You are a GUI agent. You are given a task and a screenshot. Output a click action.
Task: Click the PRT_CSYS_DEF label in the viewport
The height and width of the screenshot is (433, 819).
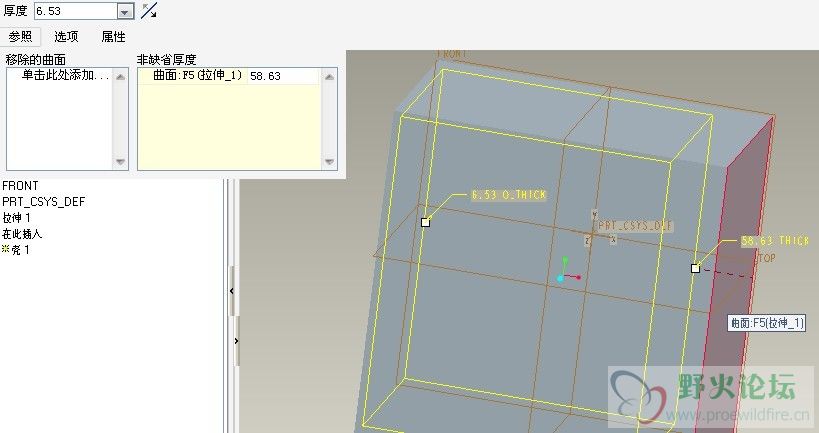(635, 226)
